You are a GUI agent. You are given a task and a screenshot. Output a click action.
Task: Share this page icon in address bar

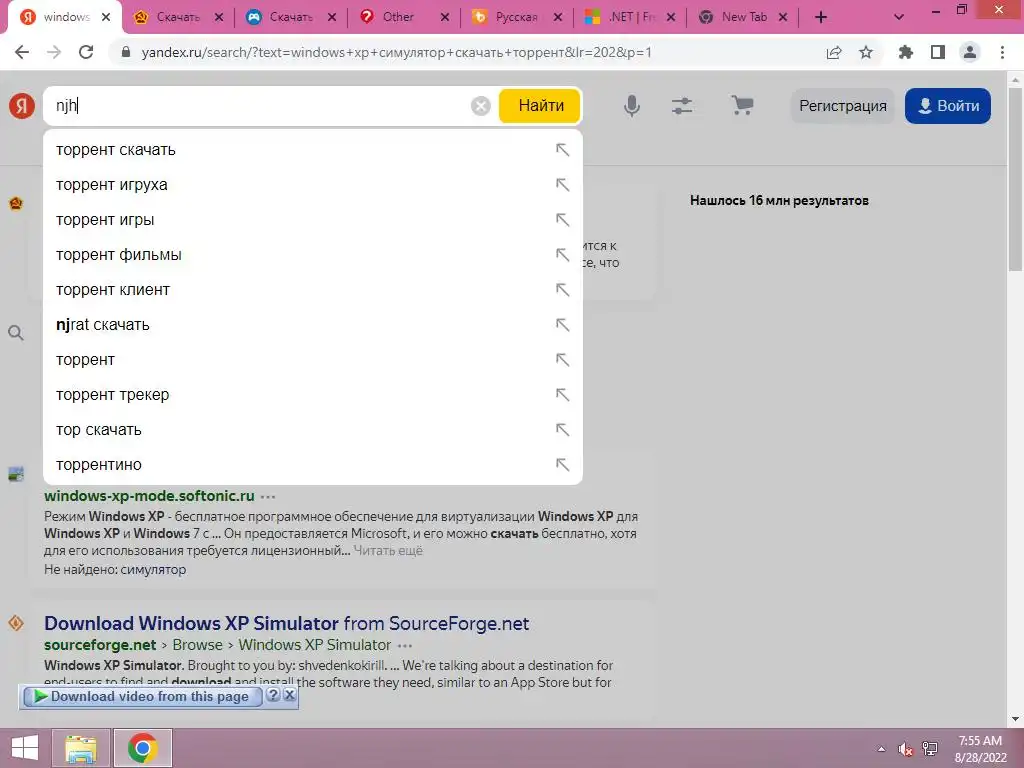[x=834, y=52]
